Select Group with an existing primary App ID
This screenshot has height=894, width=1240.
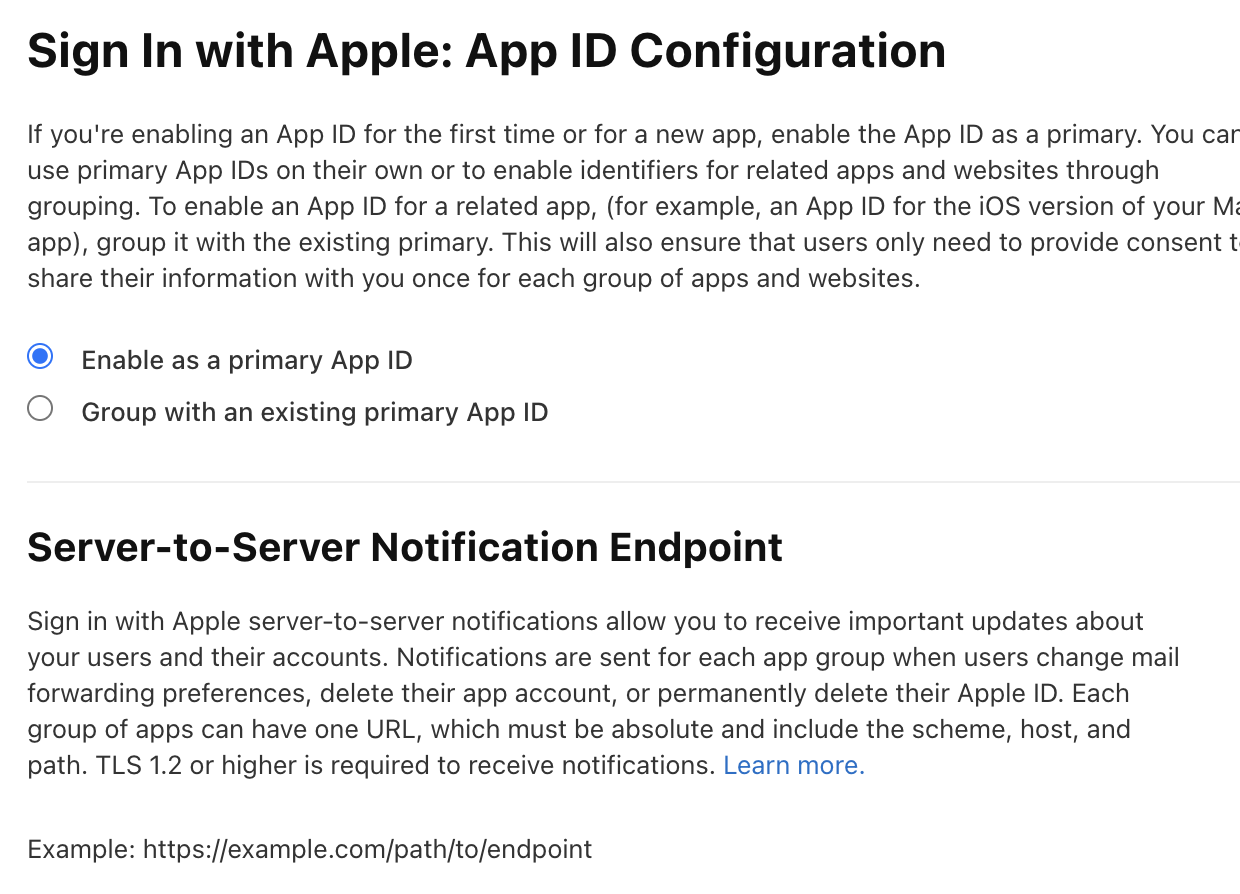pos(40,409)
